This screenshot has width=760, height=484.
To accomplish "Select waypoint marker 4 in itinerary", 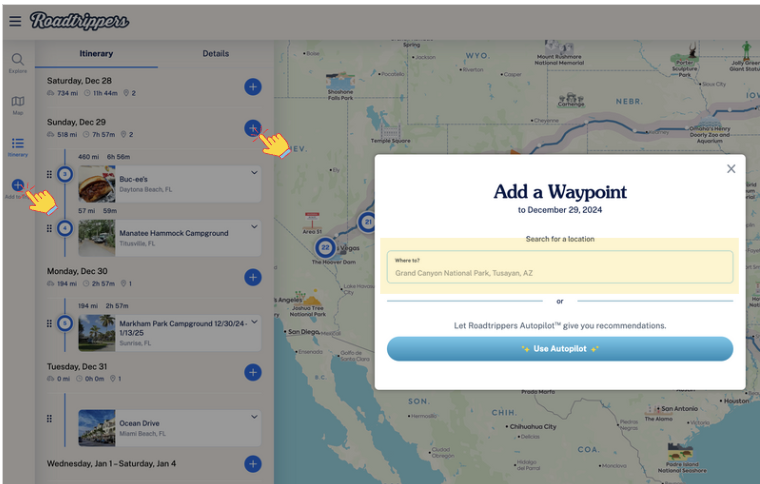I will [x=65, y=228].
